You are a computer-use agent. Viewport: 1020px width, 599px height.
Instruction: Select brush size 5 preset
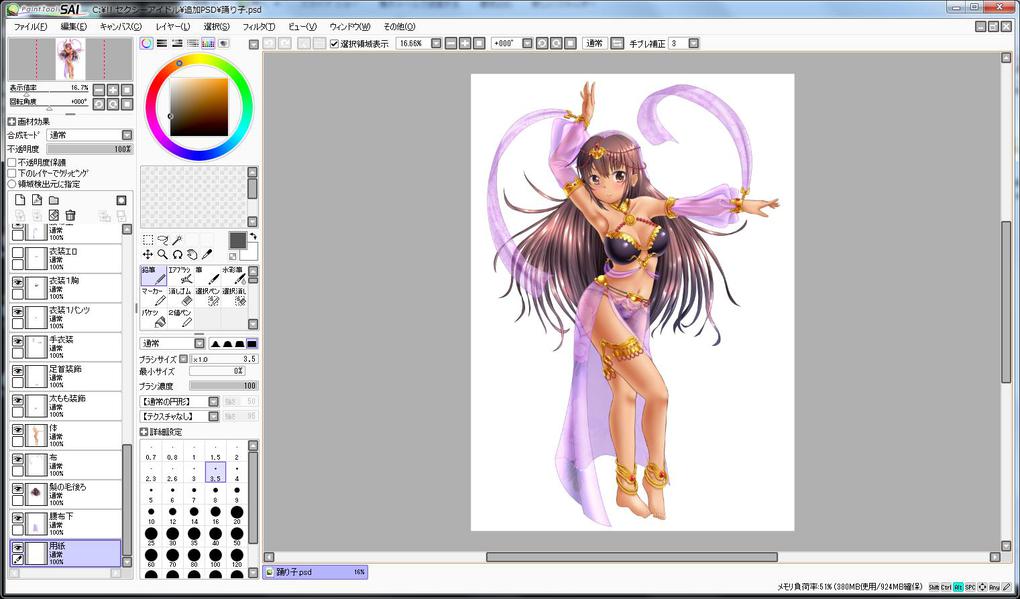click(x=151, y=494)
